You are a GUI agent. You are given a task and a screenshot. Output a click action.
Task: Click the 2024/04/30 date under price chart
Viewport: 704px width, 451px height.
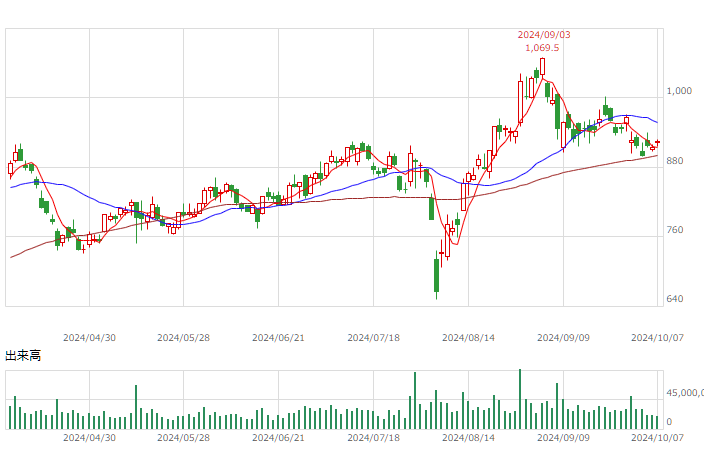pos(89,338)
